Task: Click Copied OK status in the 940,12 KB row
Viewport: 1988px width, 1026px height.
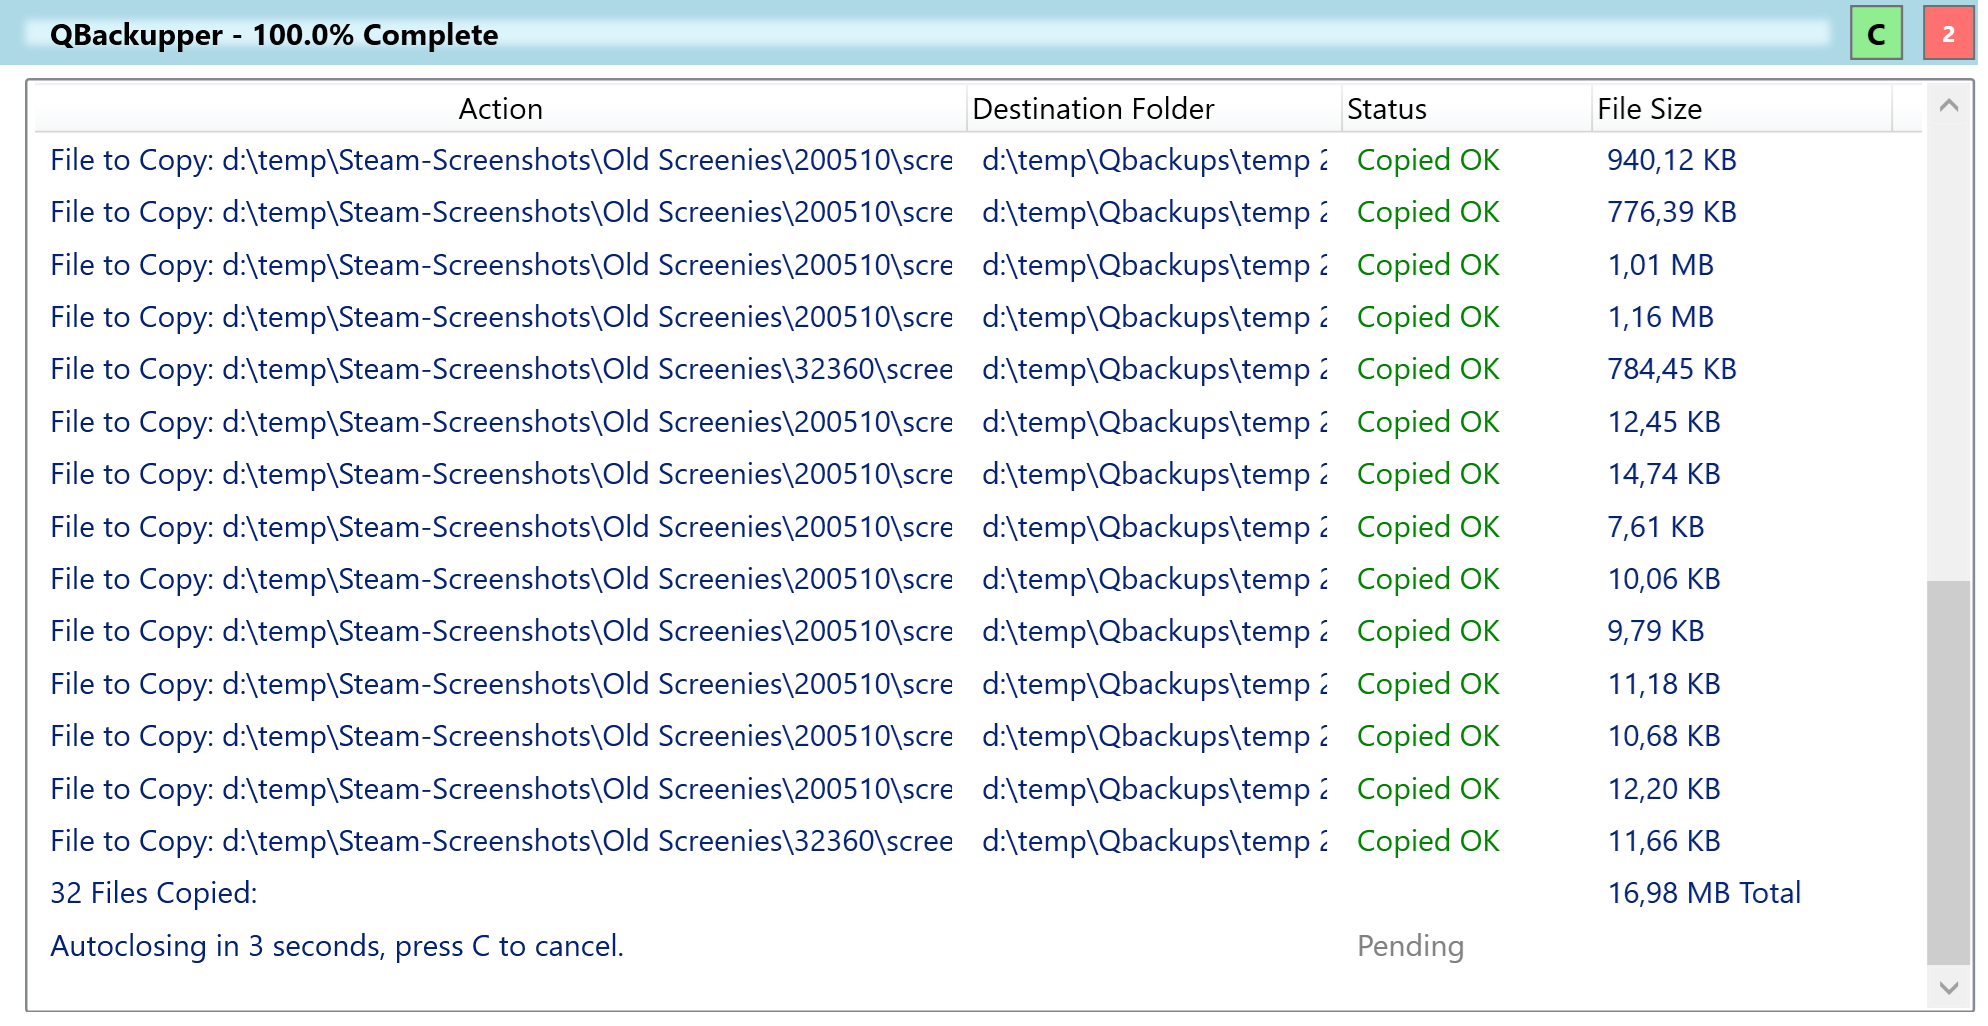Action: click(x=1428, y=160)
